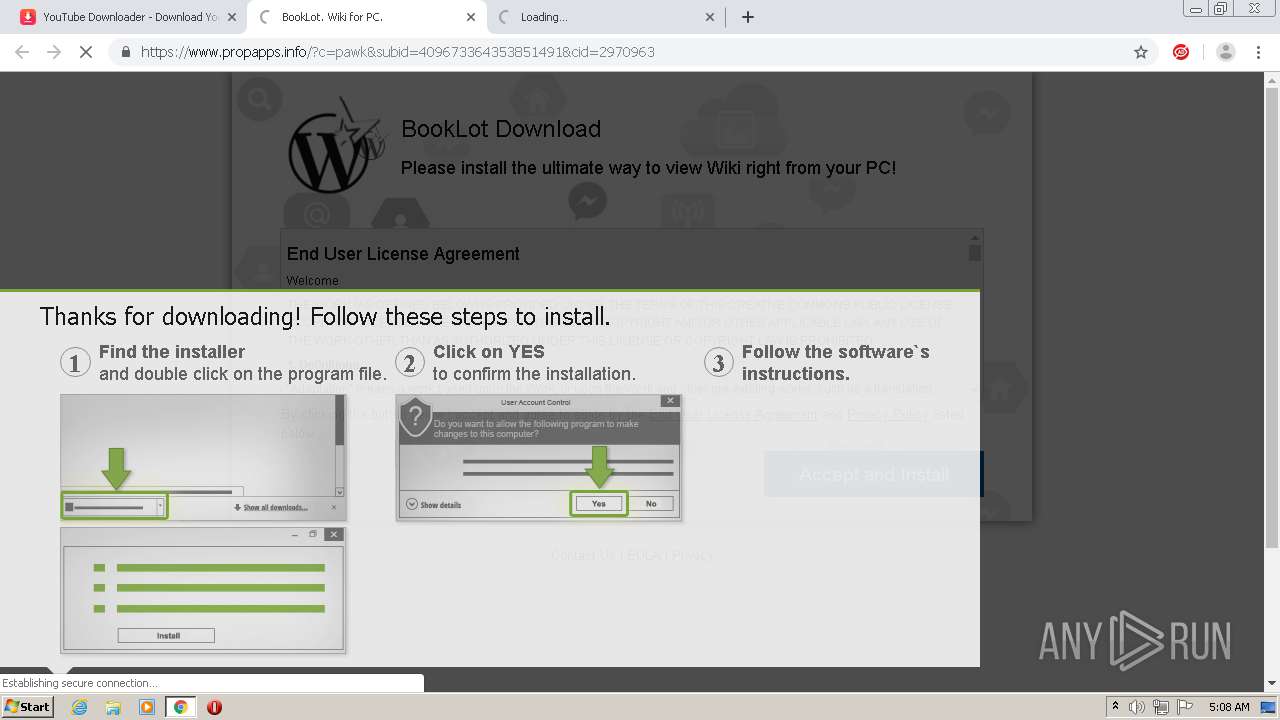Screen dimensions: 1280x720
Task: Show hidden system tray icons
Action: [1115, 707]
